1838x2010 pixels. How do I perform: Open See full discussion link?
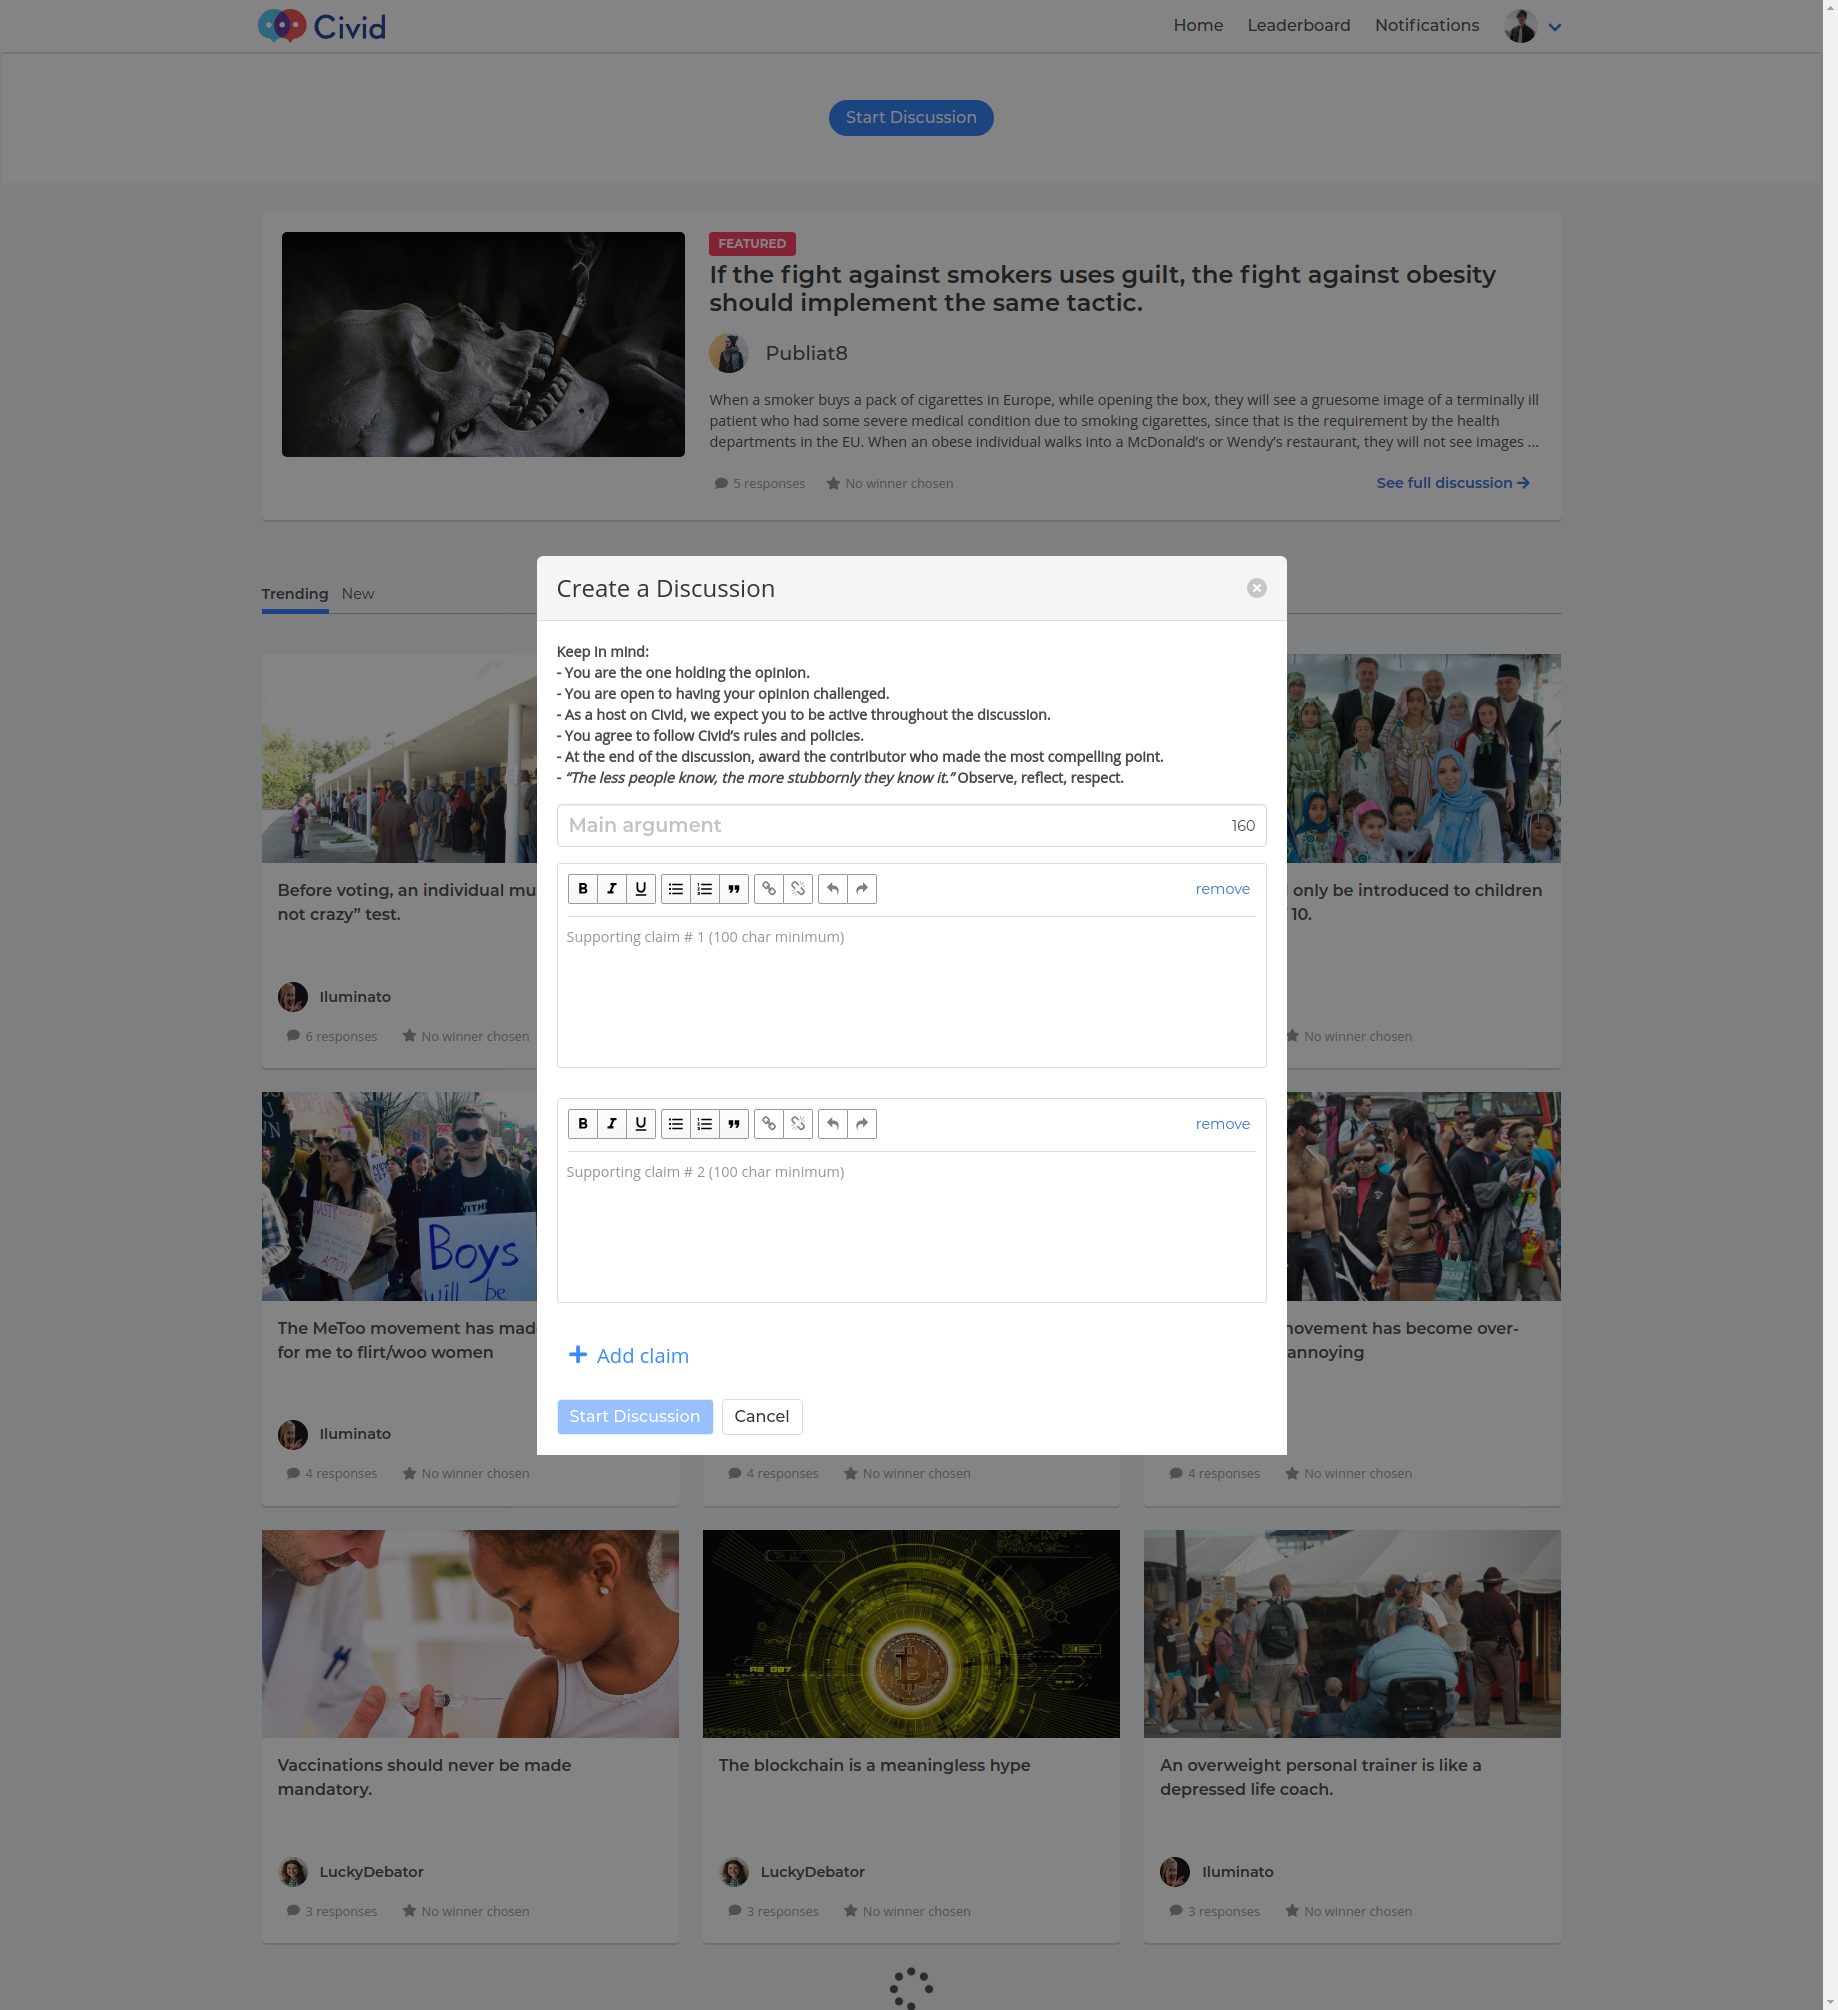click(x=1453, y=483)
